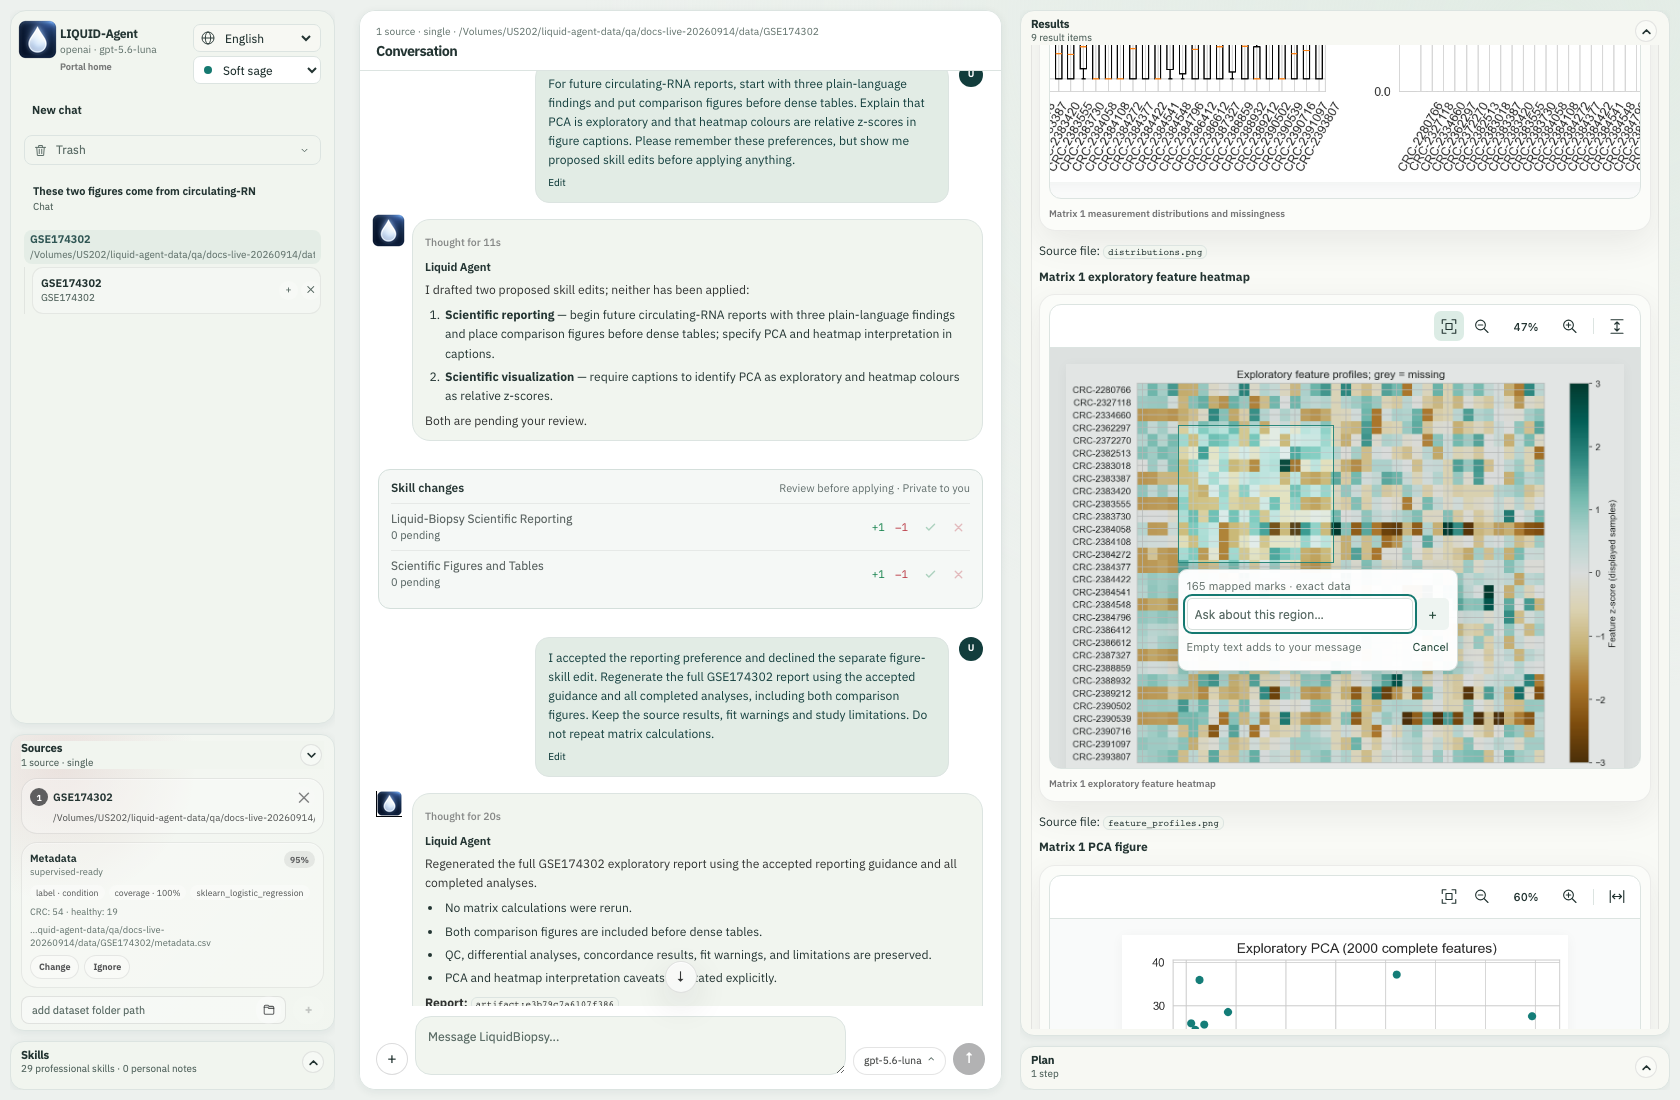Accept Scientific Figures and Tables skill edit
The image size is (1680, 1100).
930,574
